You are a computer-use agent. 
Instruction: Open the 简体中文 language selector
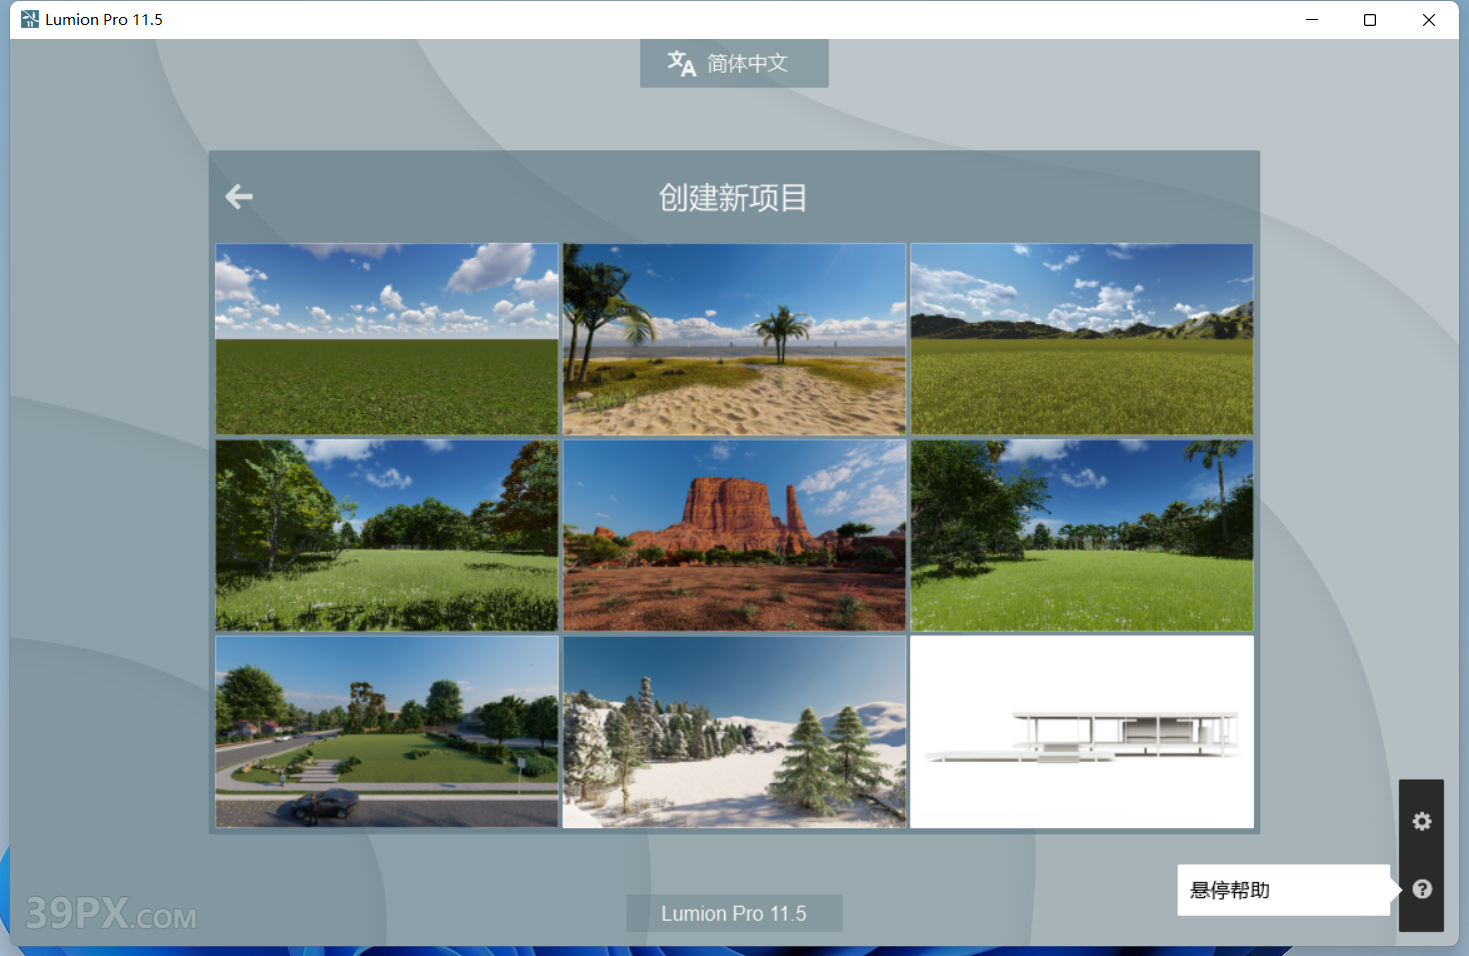[x=733, y=64]
